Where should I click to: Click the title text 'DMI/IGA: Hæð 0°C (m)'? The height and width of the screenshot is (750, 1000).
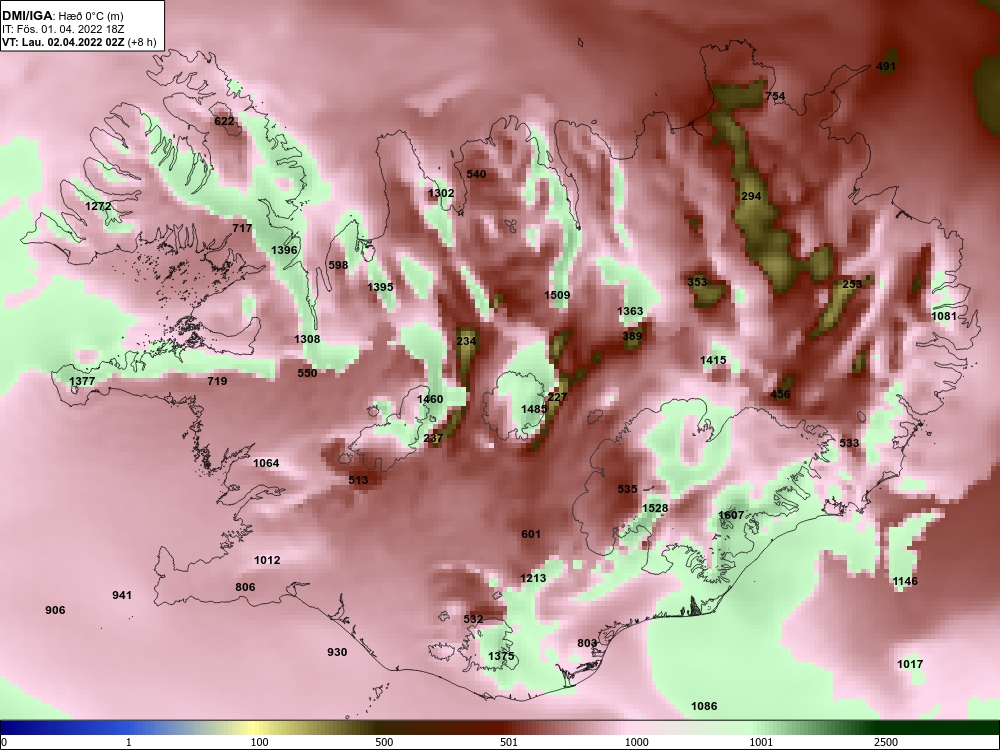coord(62,17)
